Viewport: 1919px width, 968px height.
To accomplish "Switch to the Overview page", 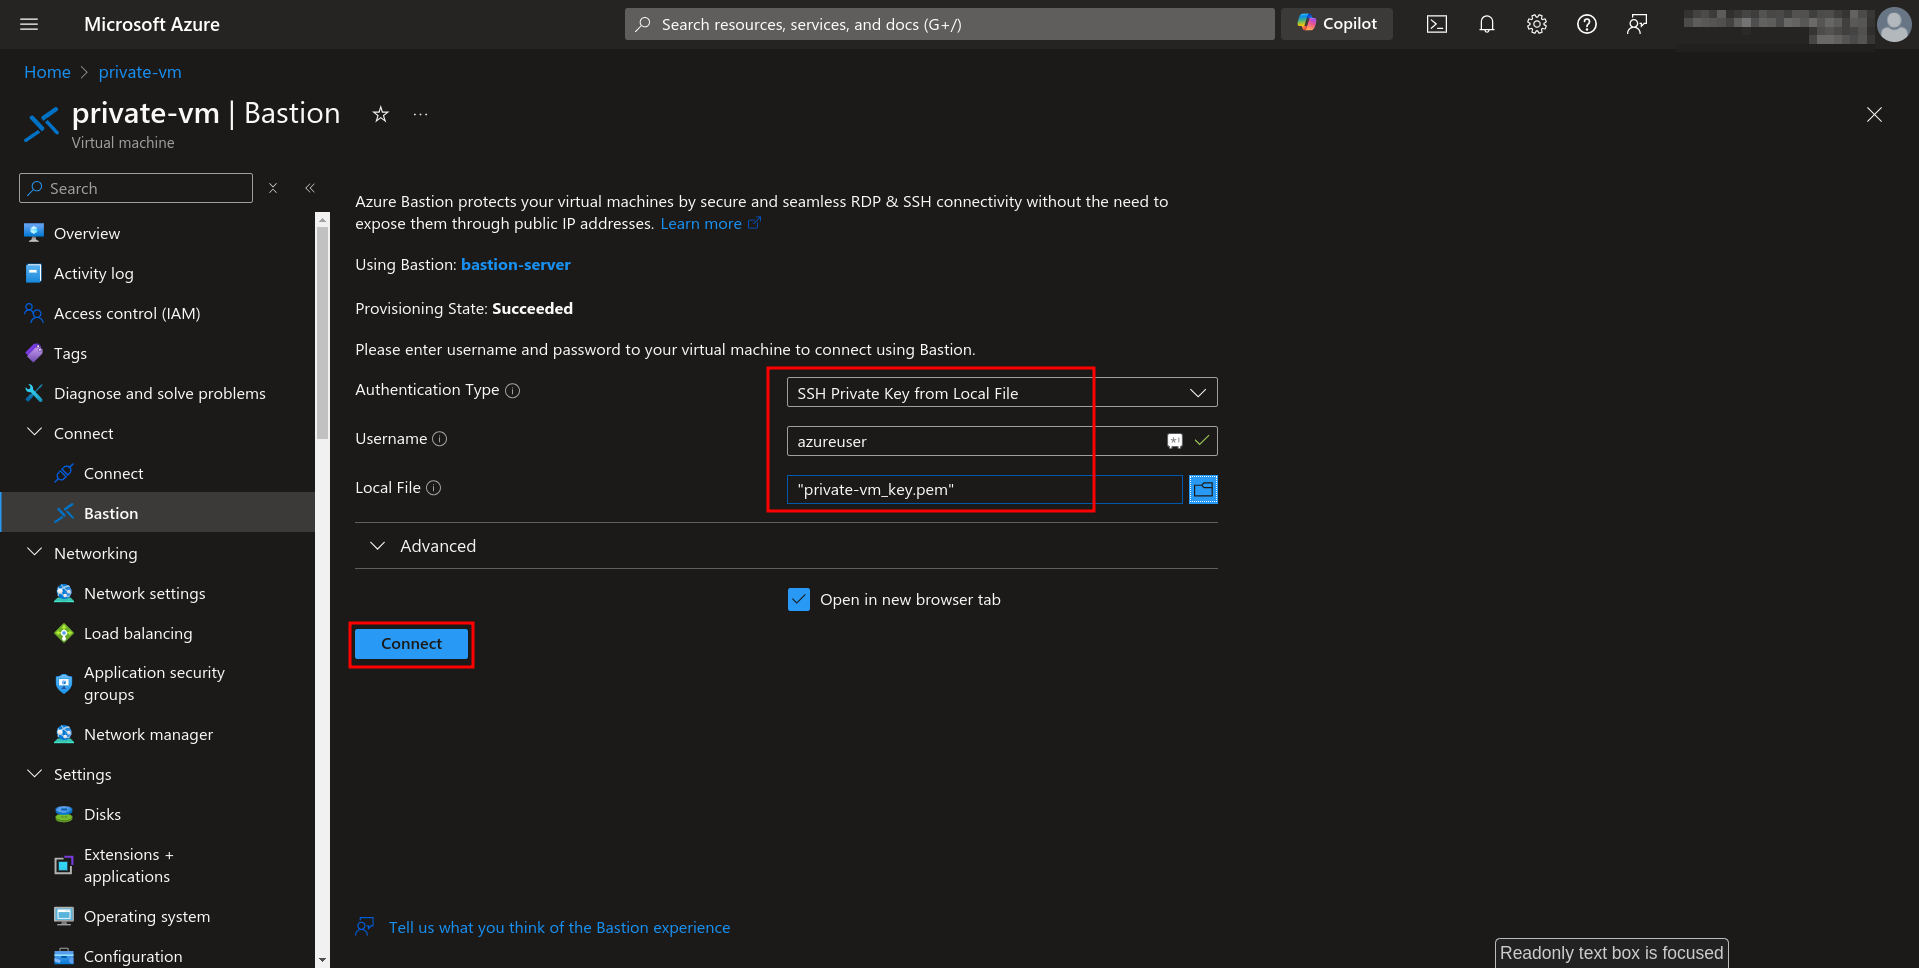I will (85, 233).
